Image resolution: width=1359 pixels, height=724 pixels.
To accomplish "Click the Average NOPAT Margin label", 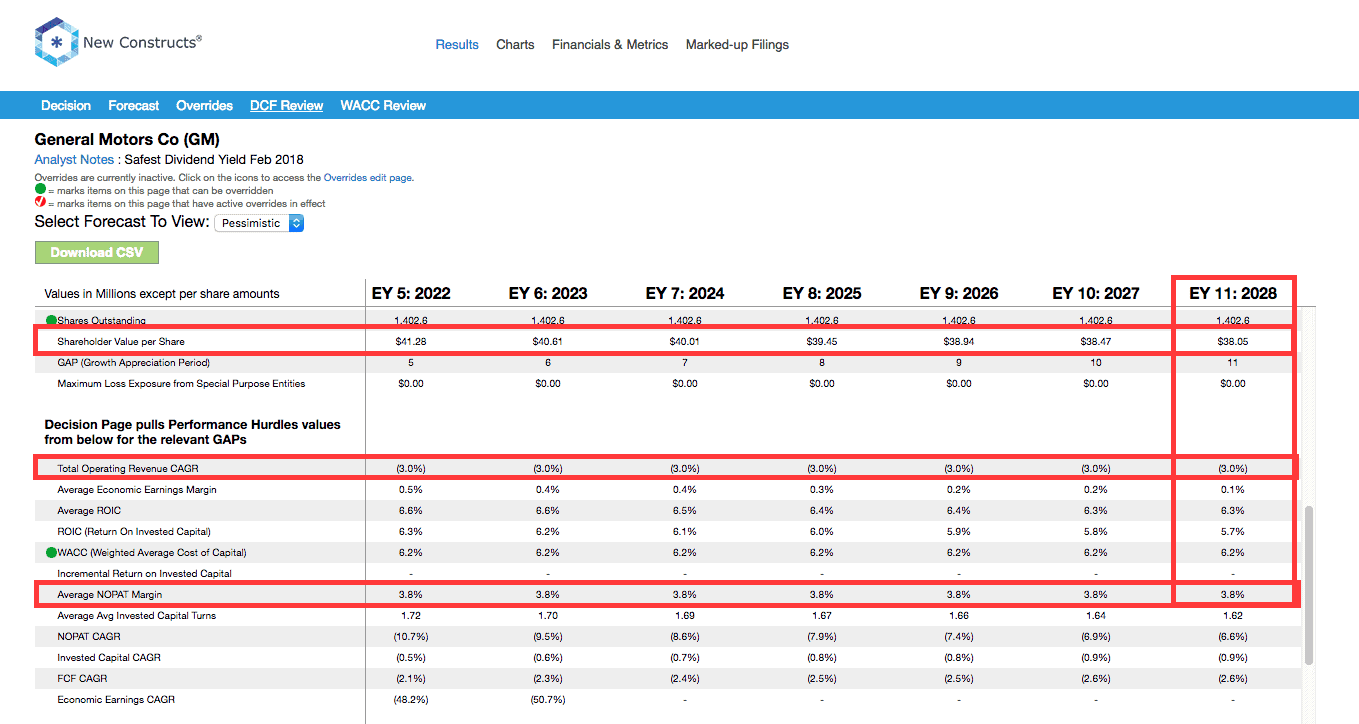I will point(108,595).
